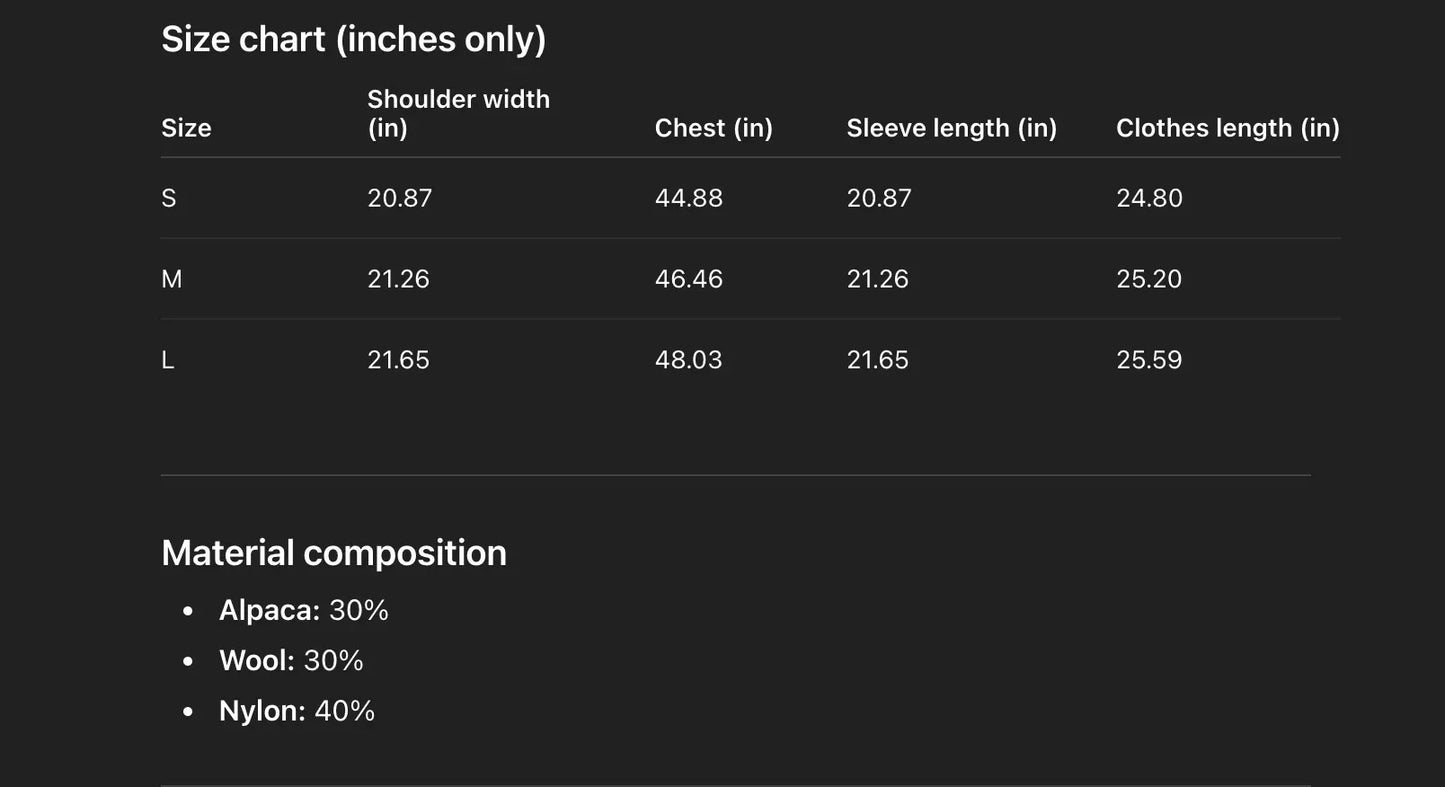Screen dimensions: 1445x787
Task: Click the 'Alpaca: 30%' list item
Action: click(303, 610)
